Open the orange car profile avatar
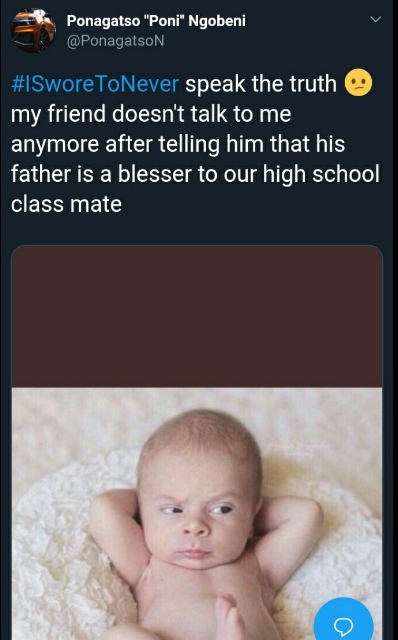The width and height of the screenshot is (398, 640). click(33, 31)
